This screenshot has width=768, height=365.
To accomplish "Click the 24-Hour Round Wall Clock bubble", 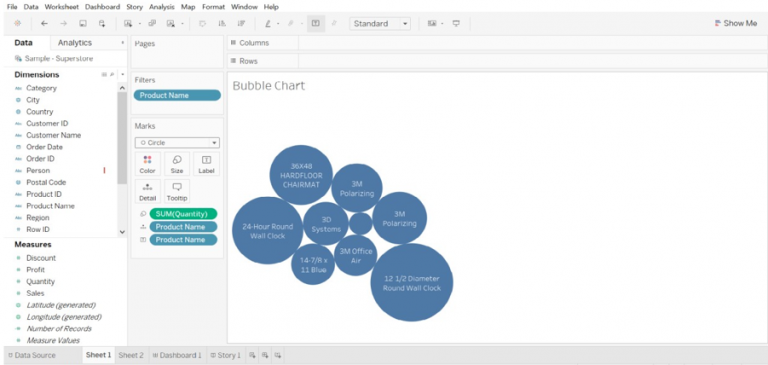I will tap(267, 230).
